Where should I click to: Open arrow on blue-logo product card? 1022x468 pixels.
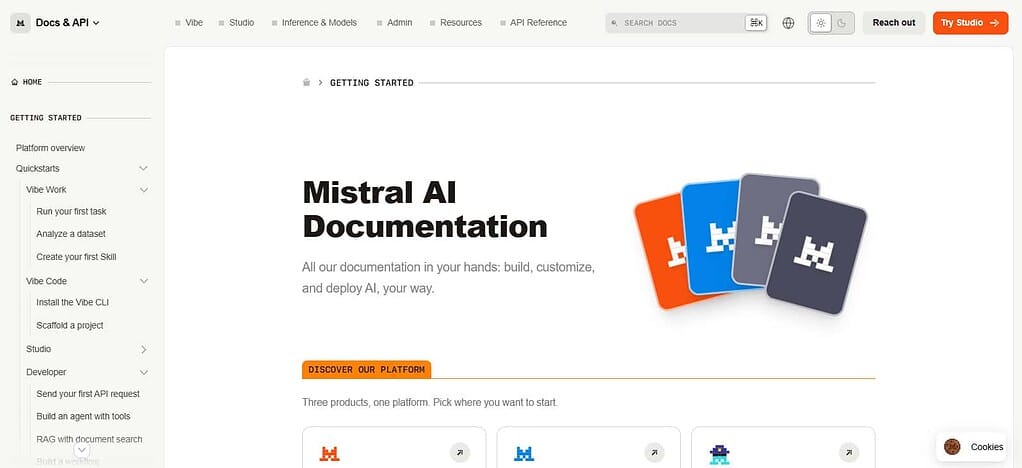click(x=654, y=452)
